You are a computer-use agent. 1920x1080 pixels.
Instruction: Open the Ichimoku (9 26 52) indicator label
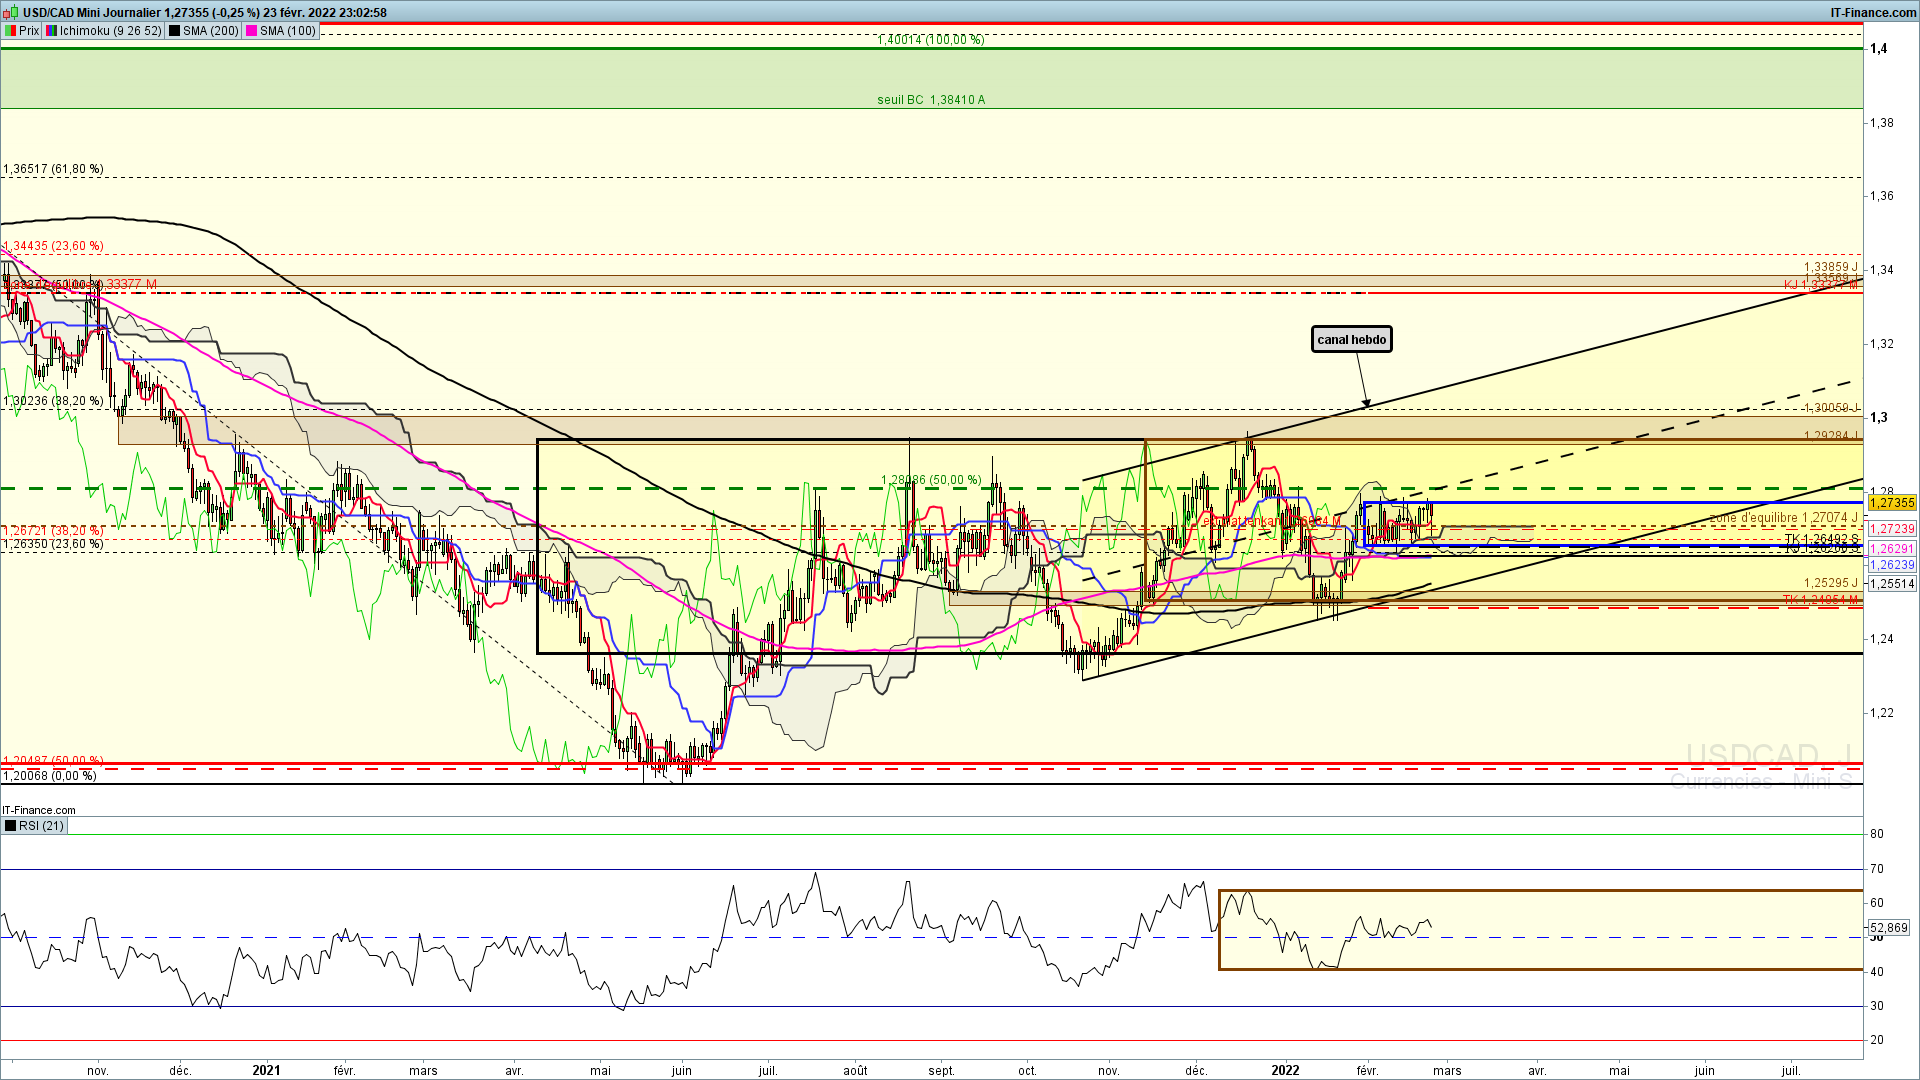click(110, 31)
